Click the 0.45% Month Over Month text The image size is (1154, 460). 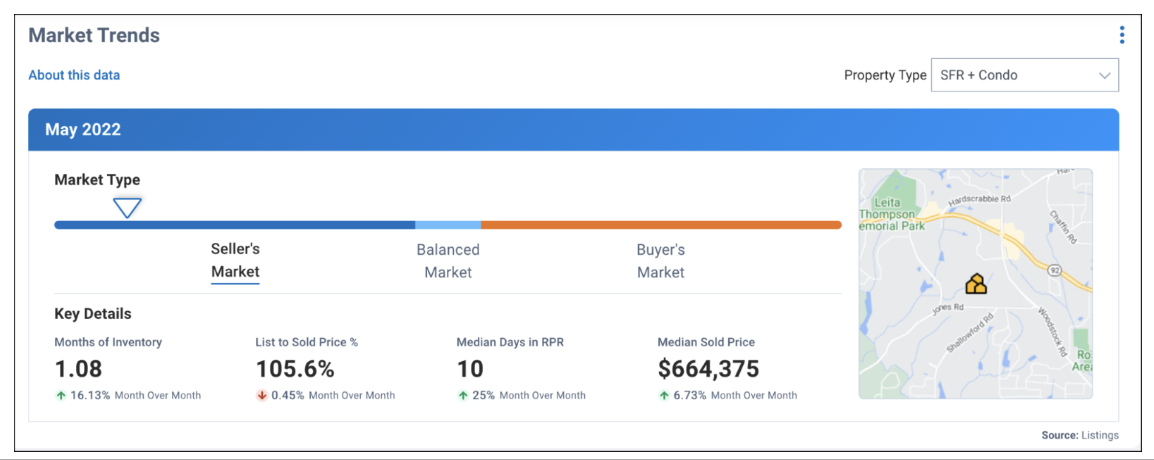tap(333, 395)
